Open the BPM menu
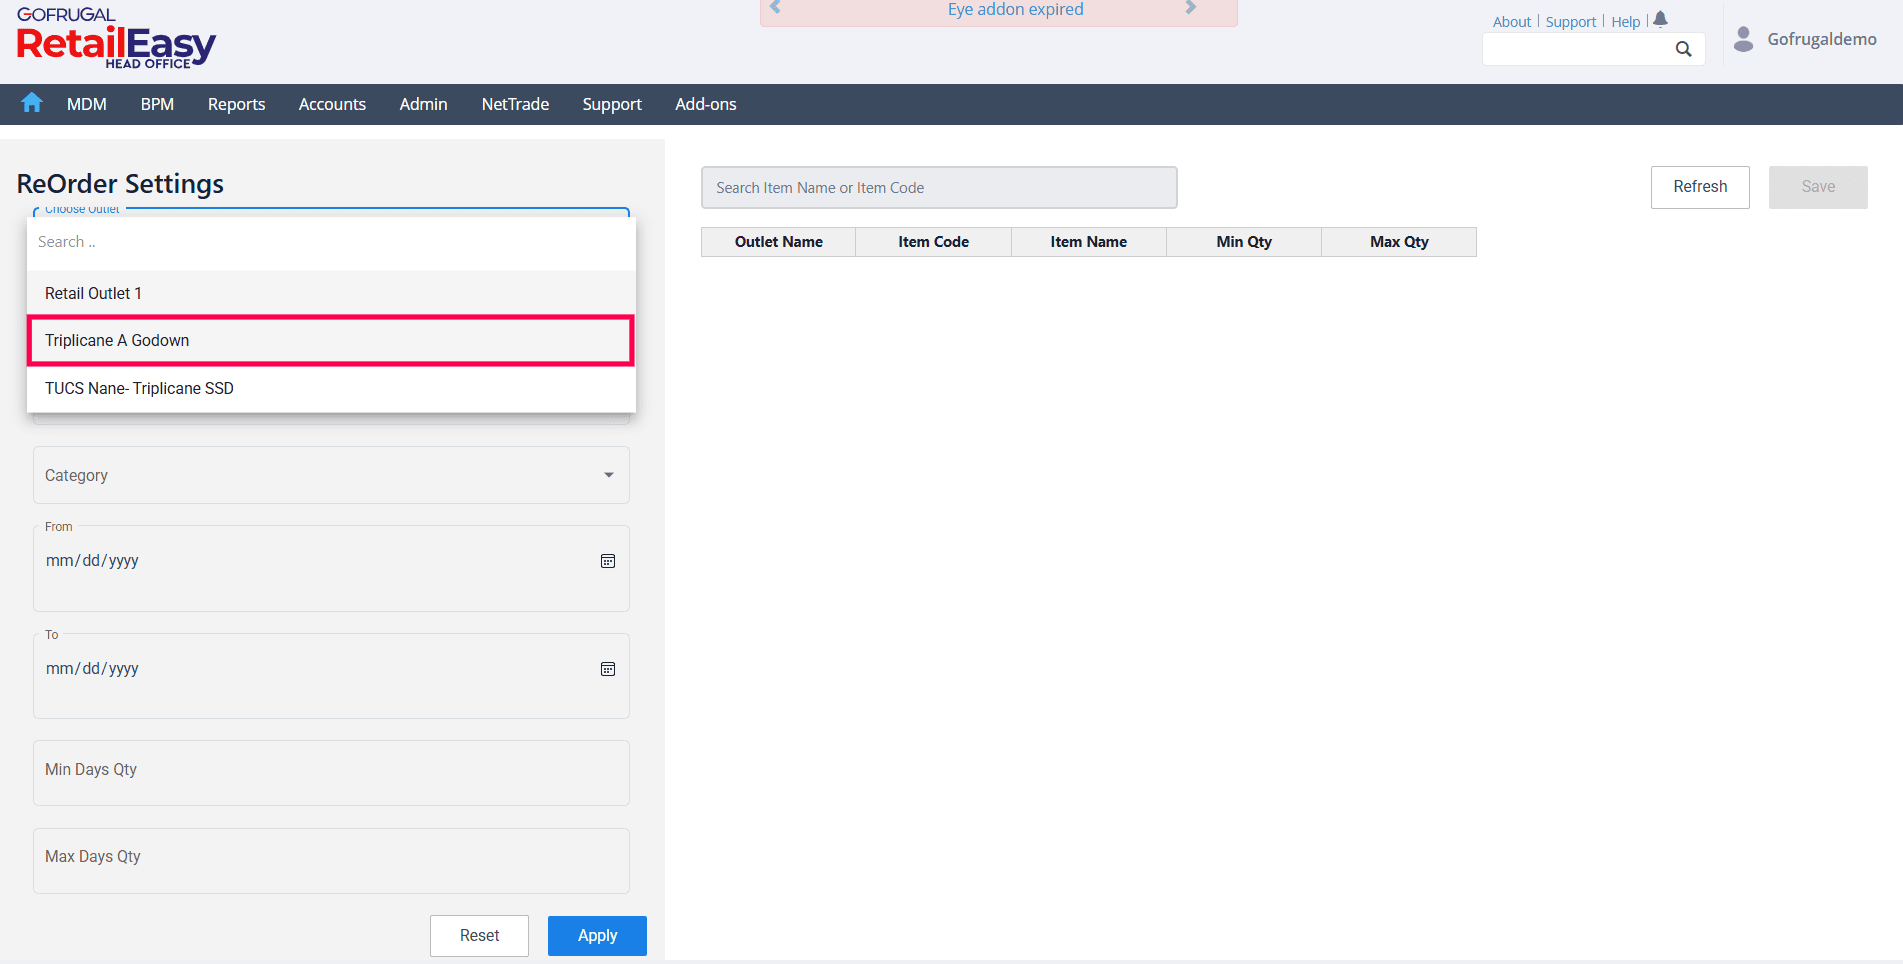This screenshot has width=1903, height=964. 157,104
